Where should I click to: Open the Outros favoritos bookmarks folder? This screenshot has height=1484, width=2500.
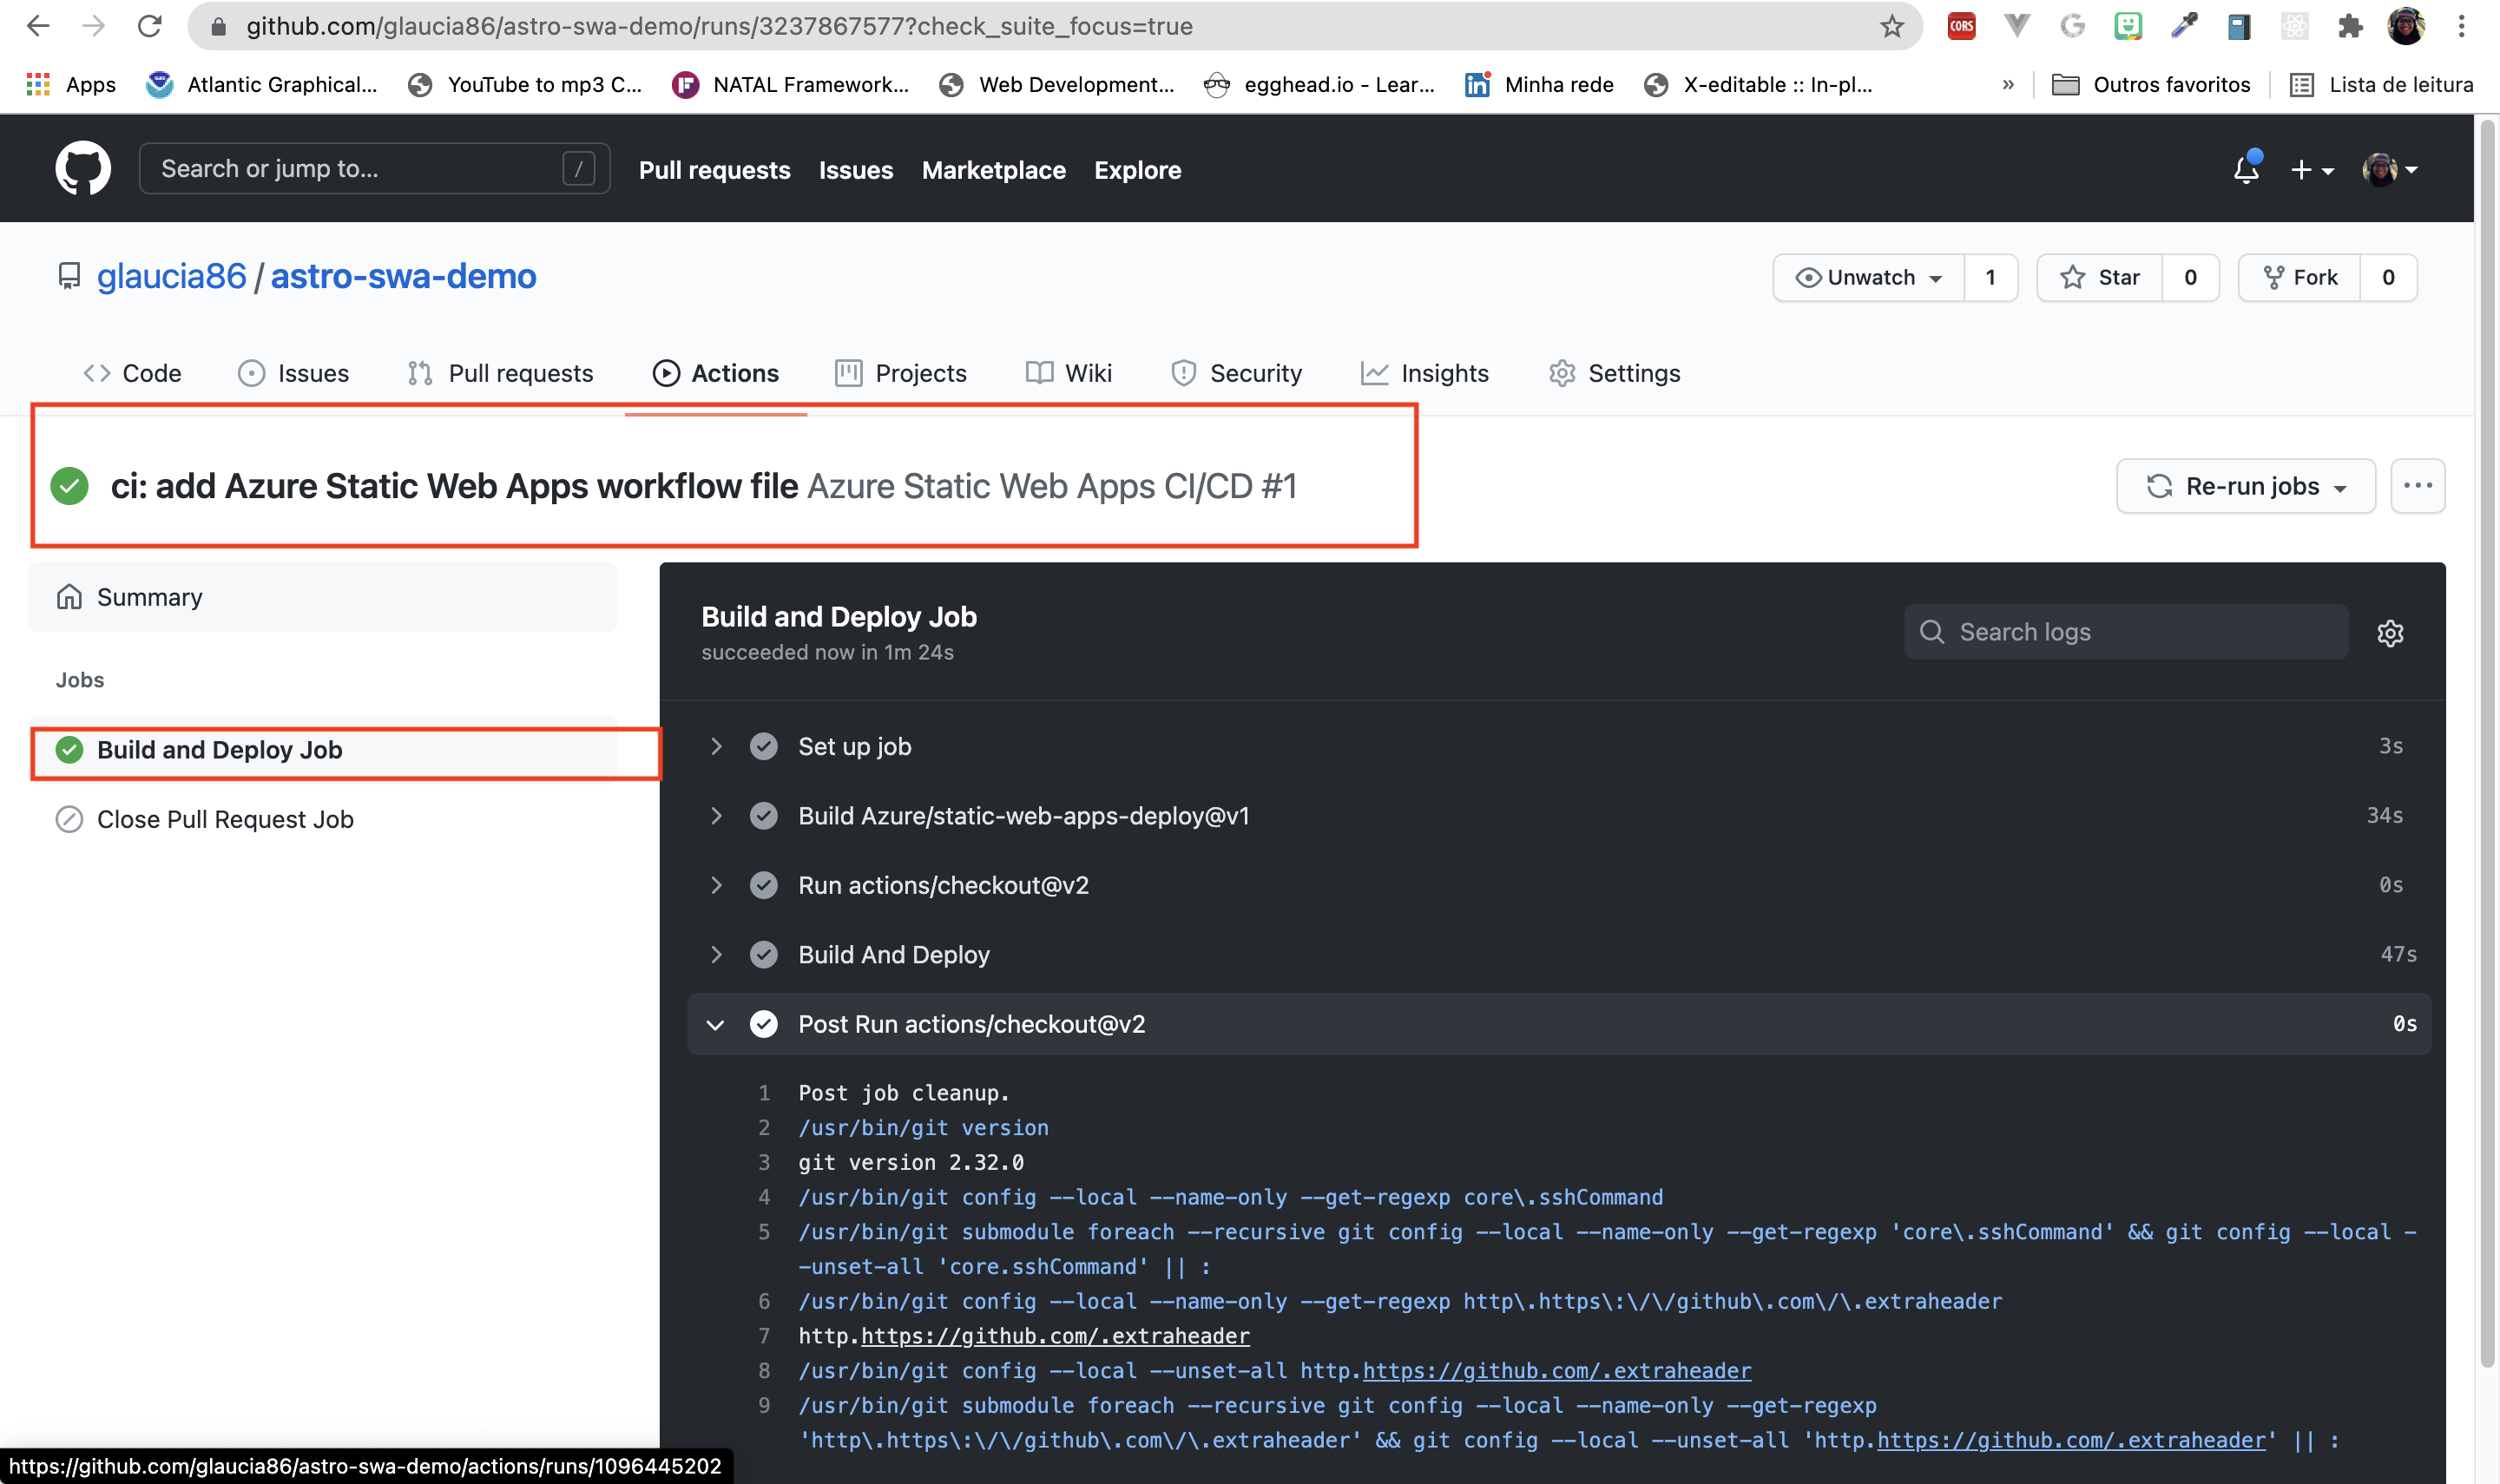pyautogui.click(x=2151, y=85)
